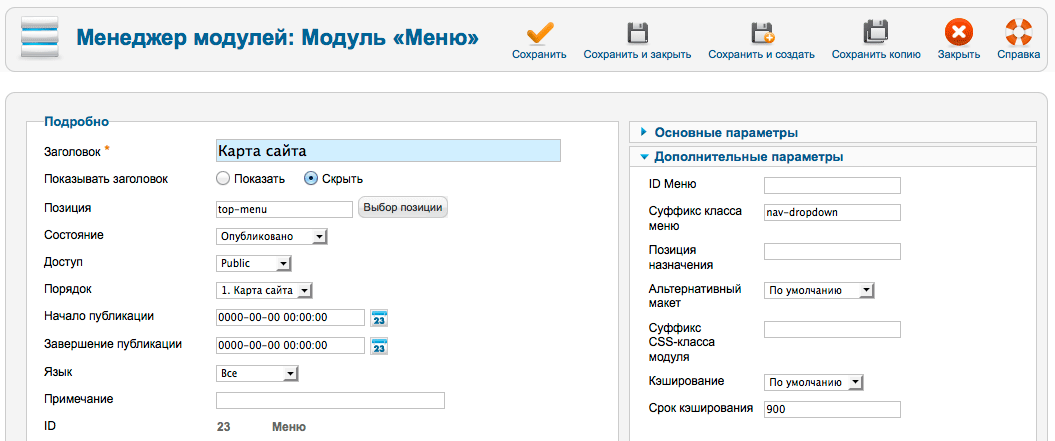Click the Сохранить и закрыть floppy icon
Screen dimensions: 1055x441
[637, 33]
